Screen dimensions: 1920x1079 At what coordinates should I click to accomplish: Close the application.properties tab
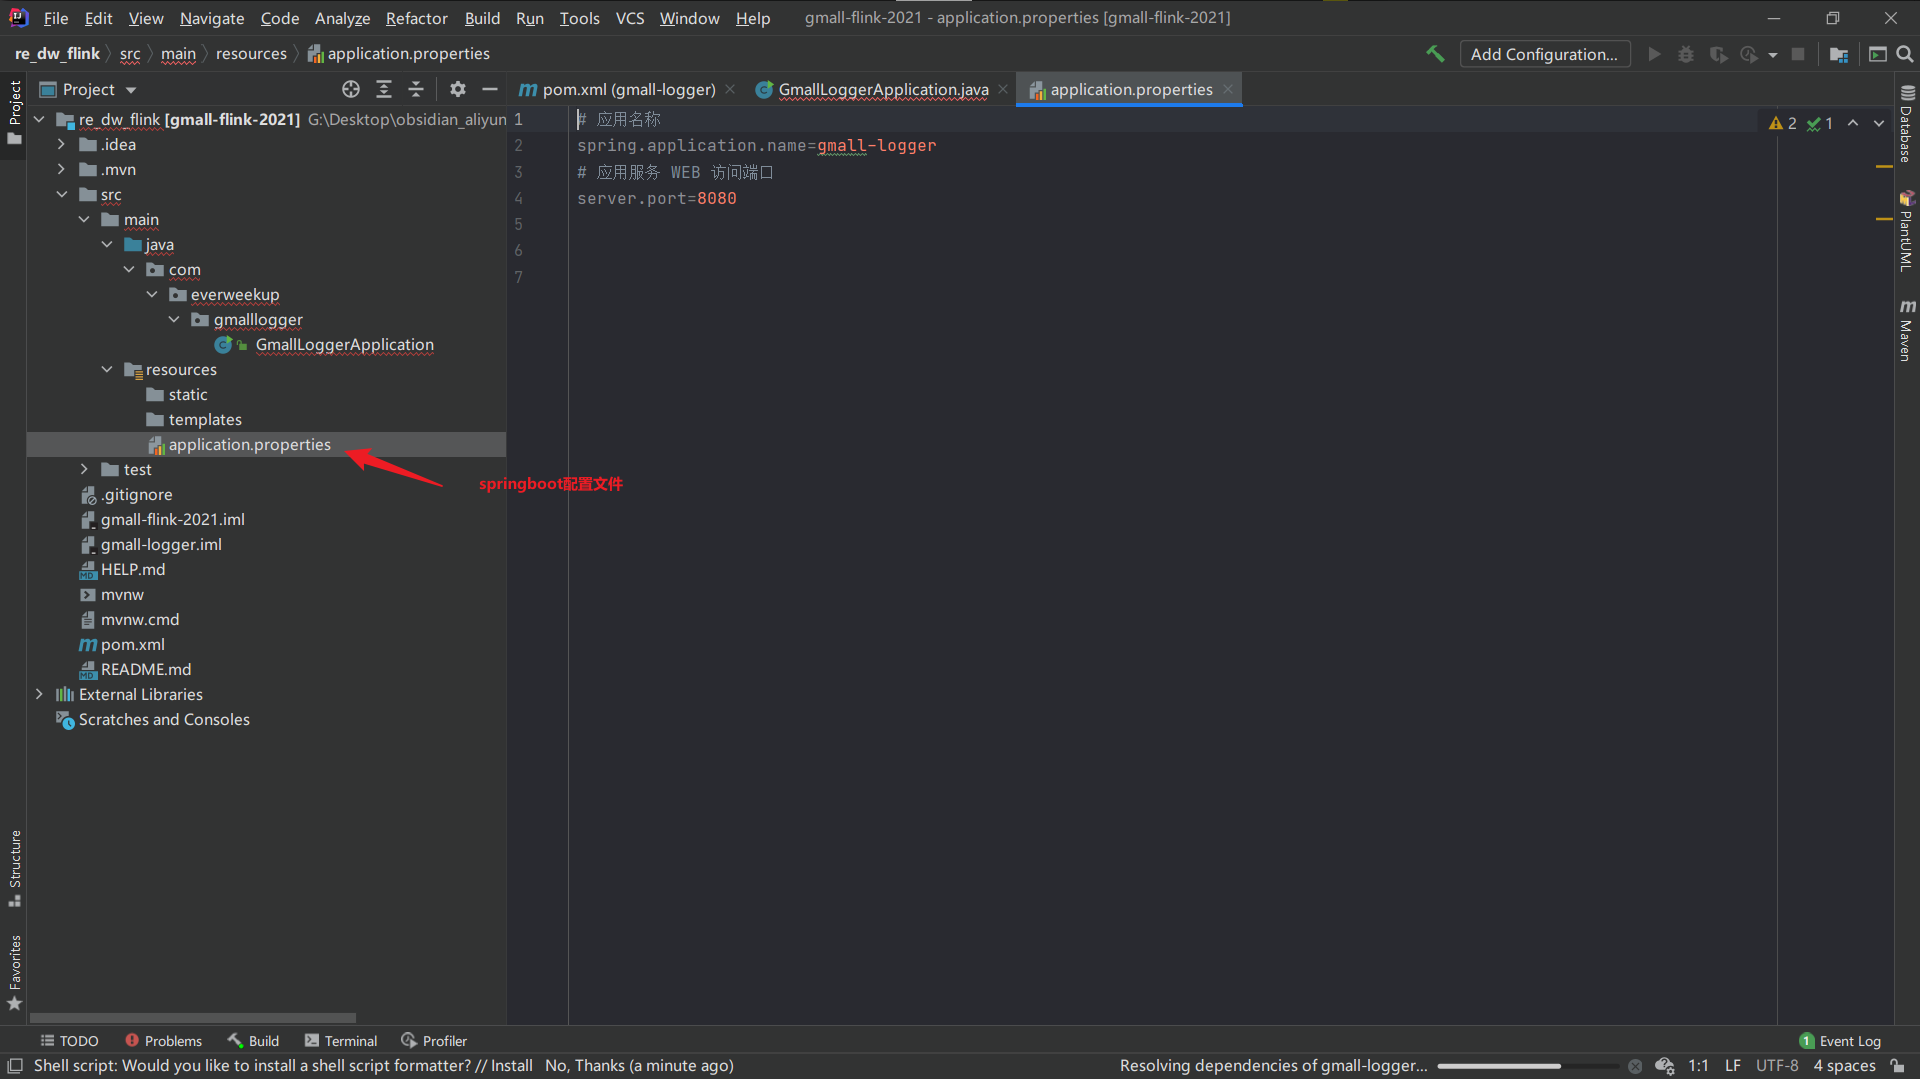[1228, 89]
